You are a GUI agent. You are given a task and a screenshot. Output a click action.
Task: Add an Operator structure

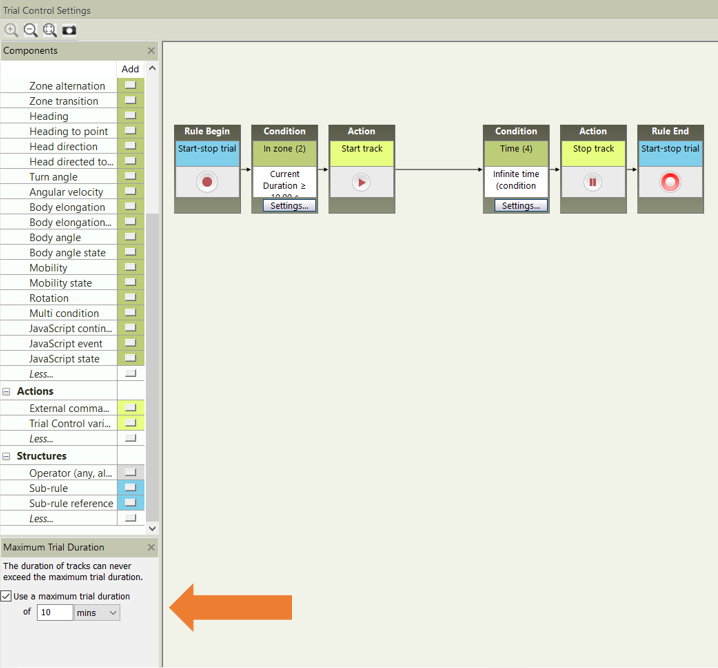(131, 472)
